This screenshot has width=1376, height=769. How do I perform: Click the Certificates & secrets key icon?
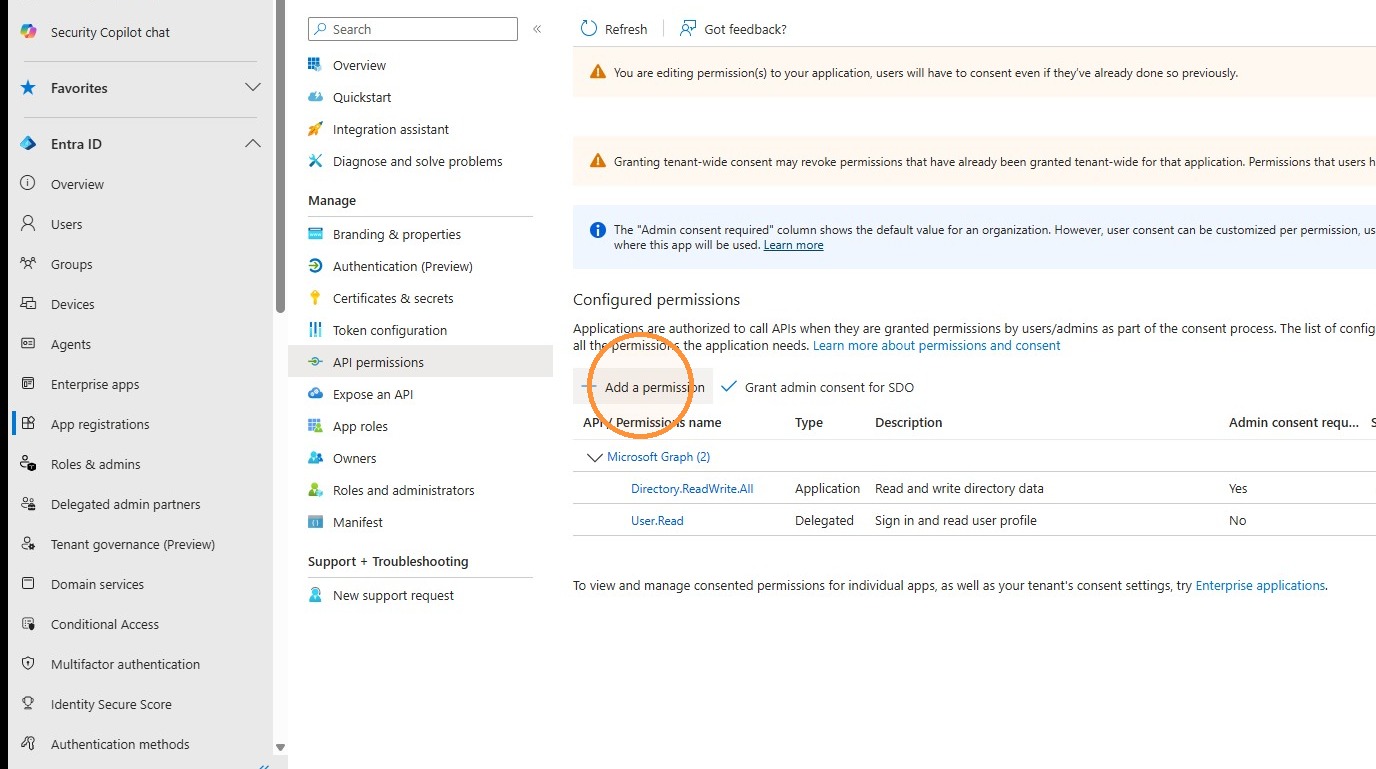[316, 298]
